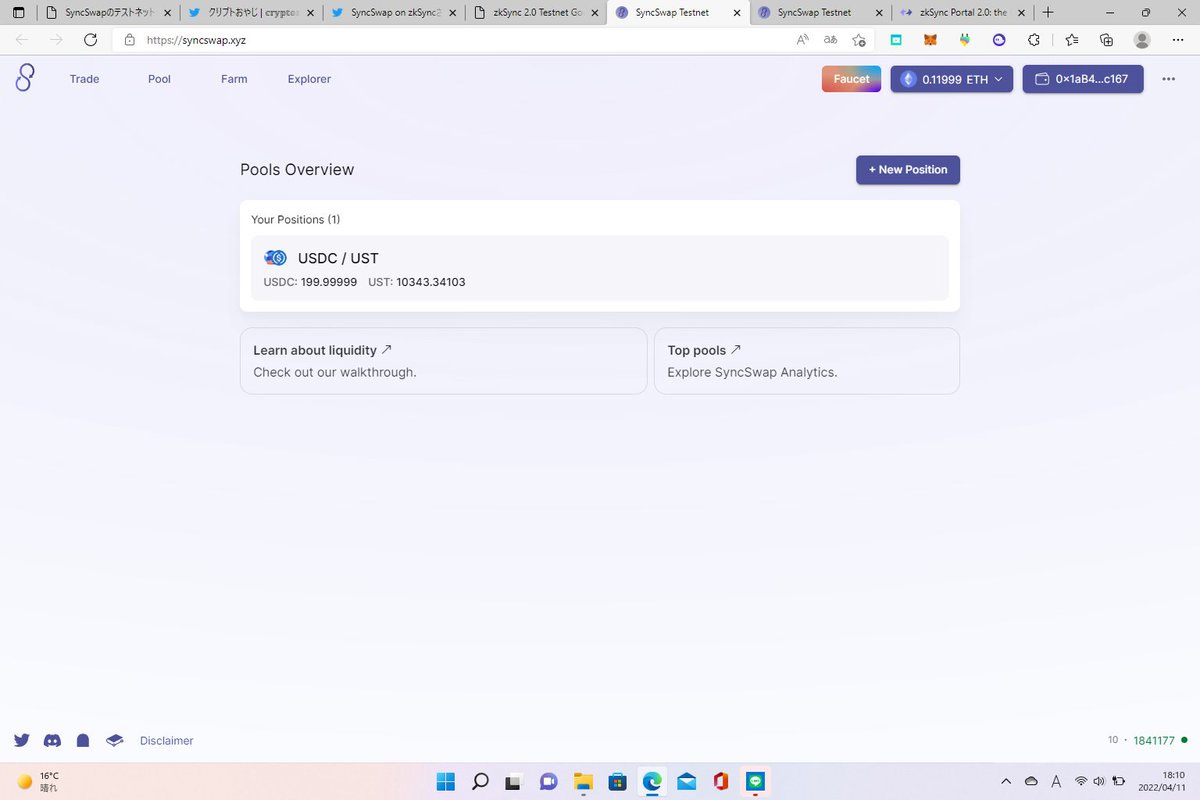The image size is (1200, 800).
Task: Click the footer ghost-shaped icon
Action: pyautogui.click(x=83, y=741)
